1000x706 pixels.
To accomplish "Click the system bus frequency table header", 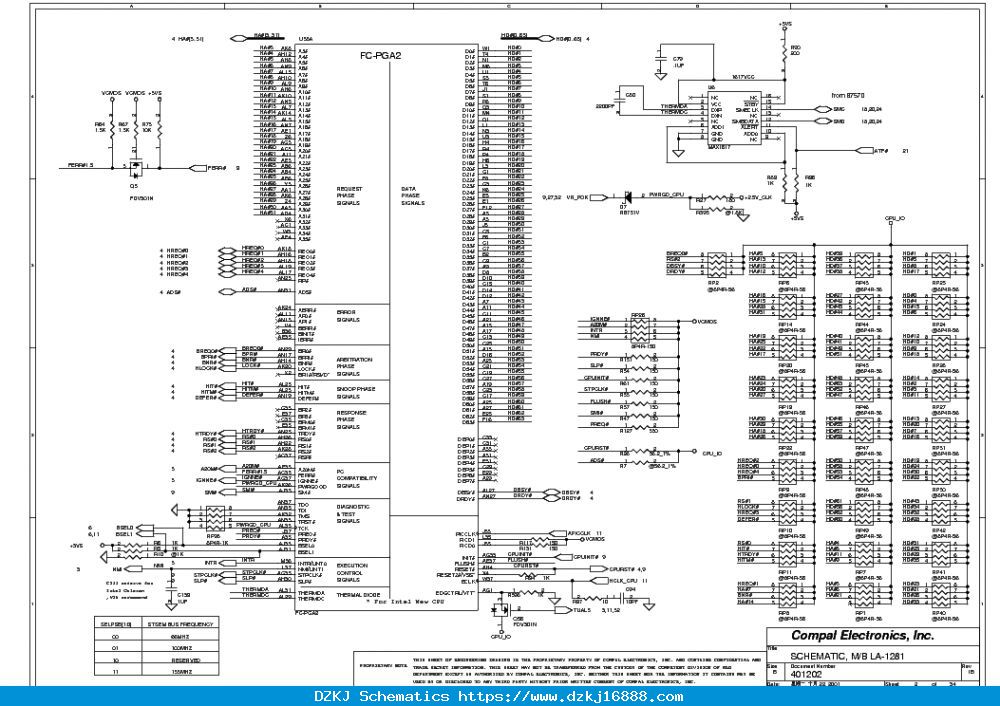I will (x=156, y=624).
